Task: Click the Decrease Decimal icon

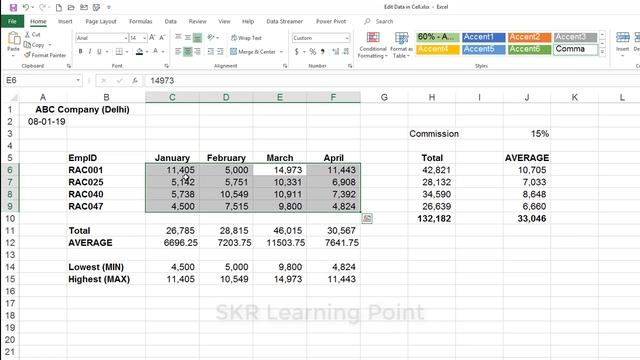Action: (x=346, y=51)
